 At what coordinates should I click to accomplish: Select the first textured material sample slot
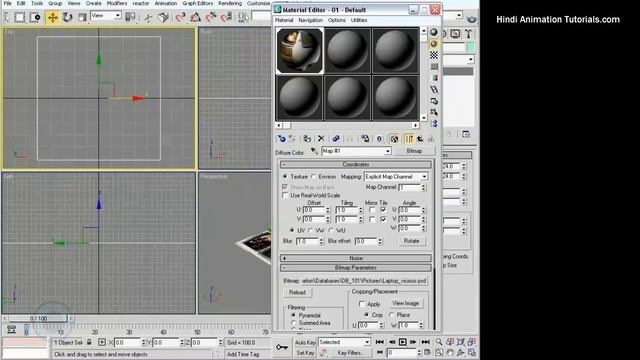click(x=300, y=51)
